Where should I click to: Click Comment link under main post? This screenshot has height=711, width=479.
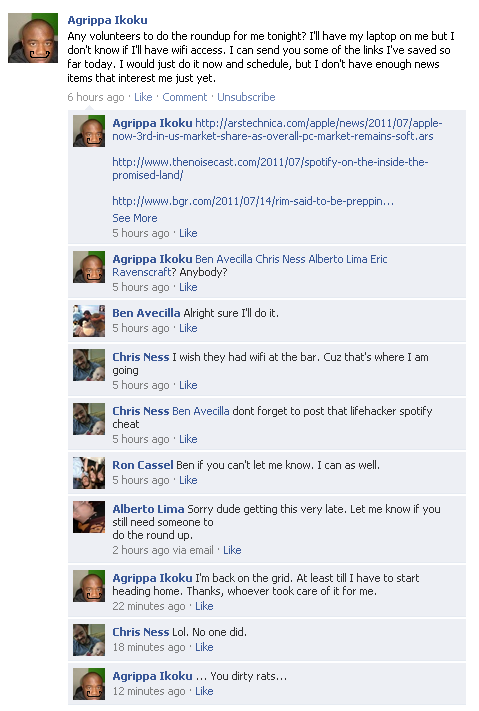185,97
